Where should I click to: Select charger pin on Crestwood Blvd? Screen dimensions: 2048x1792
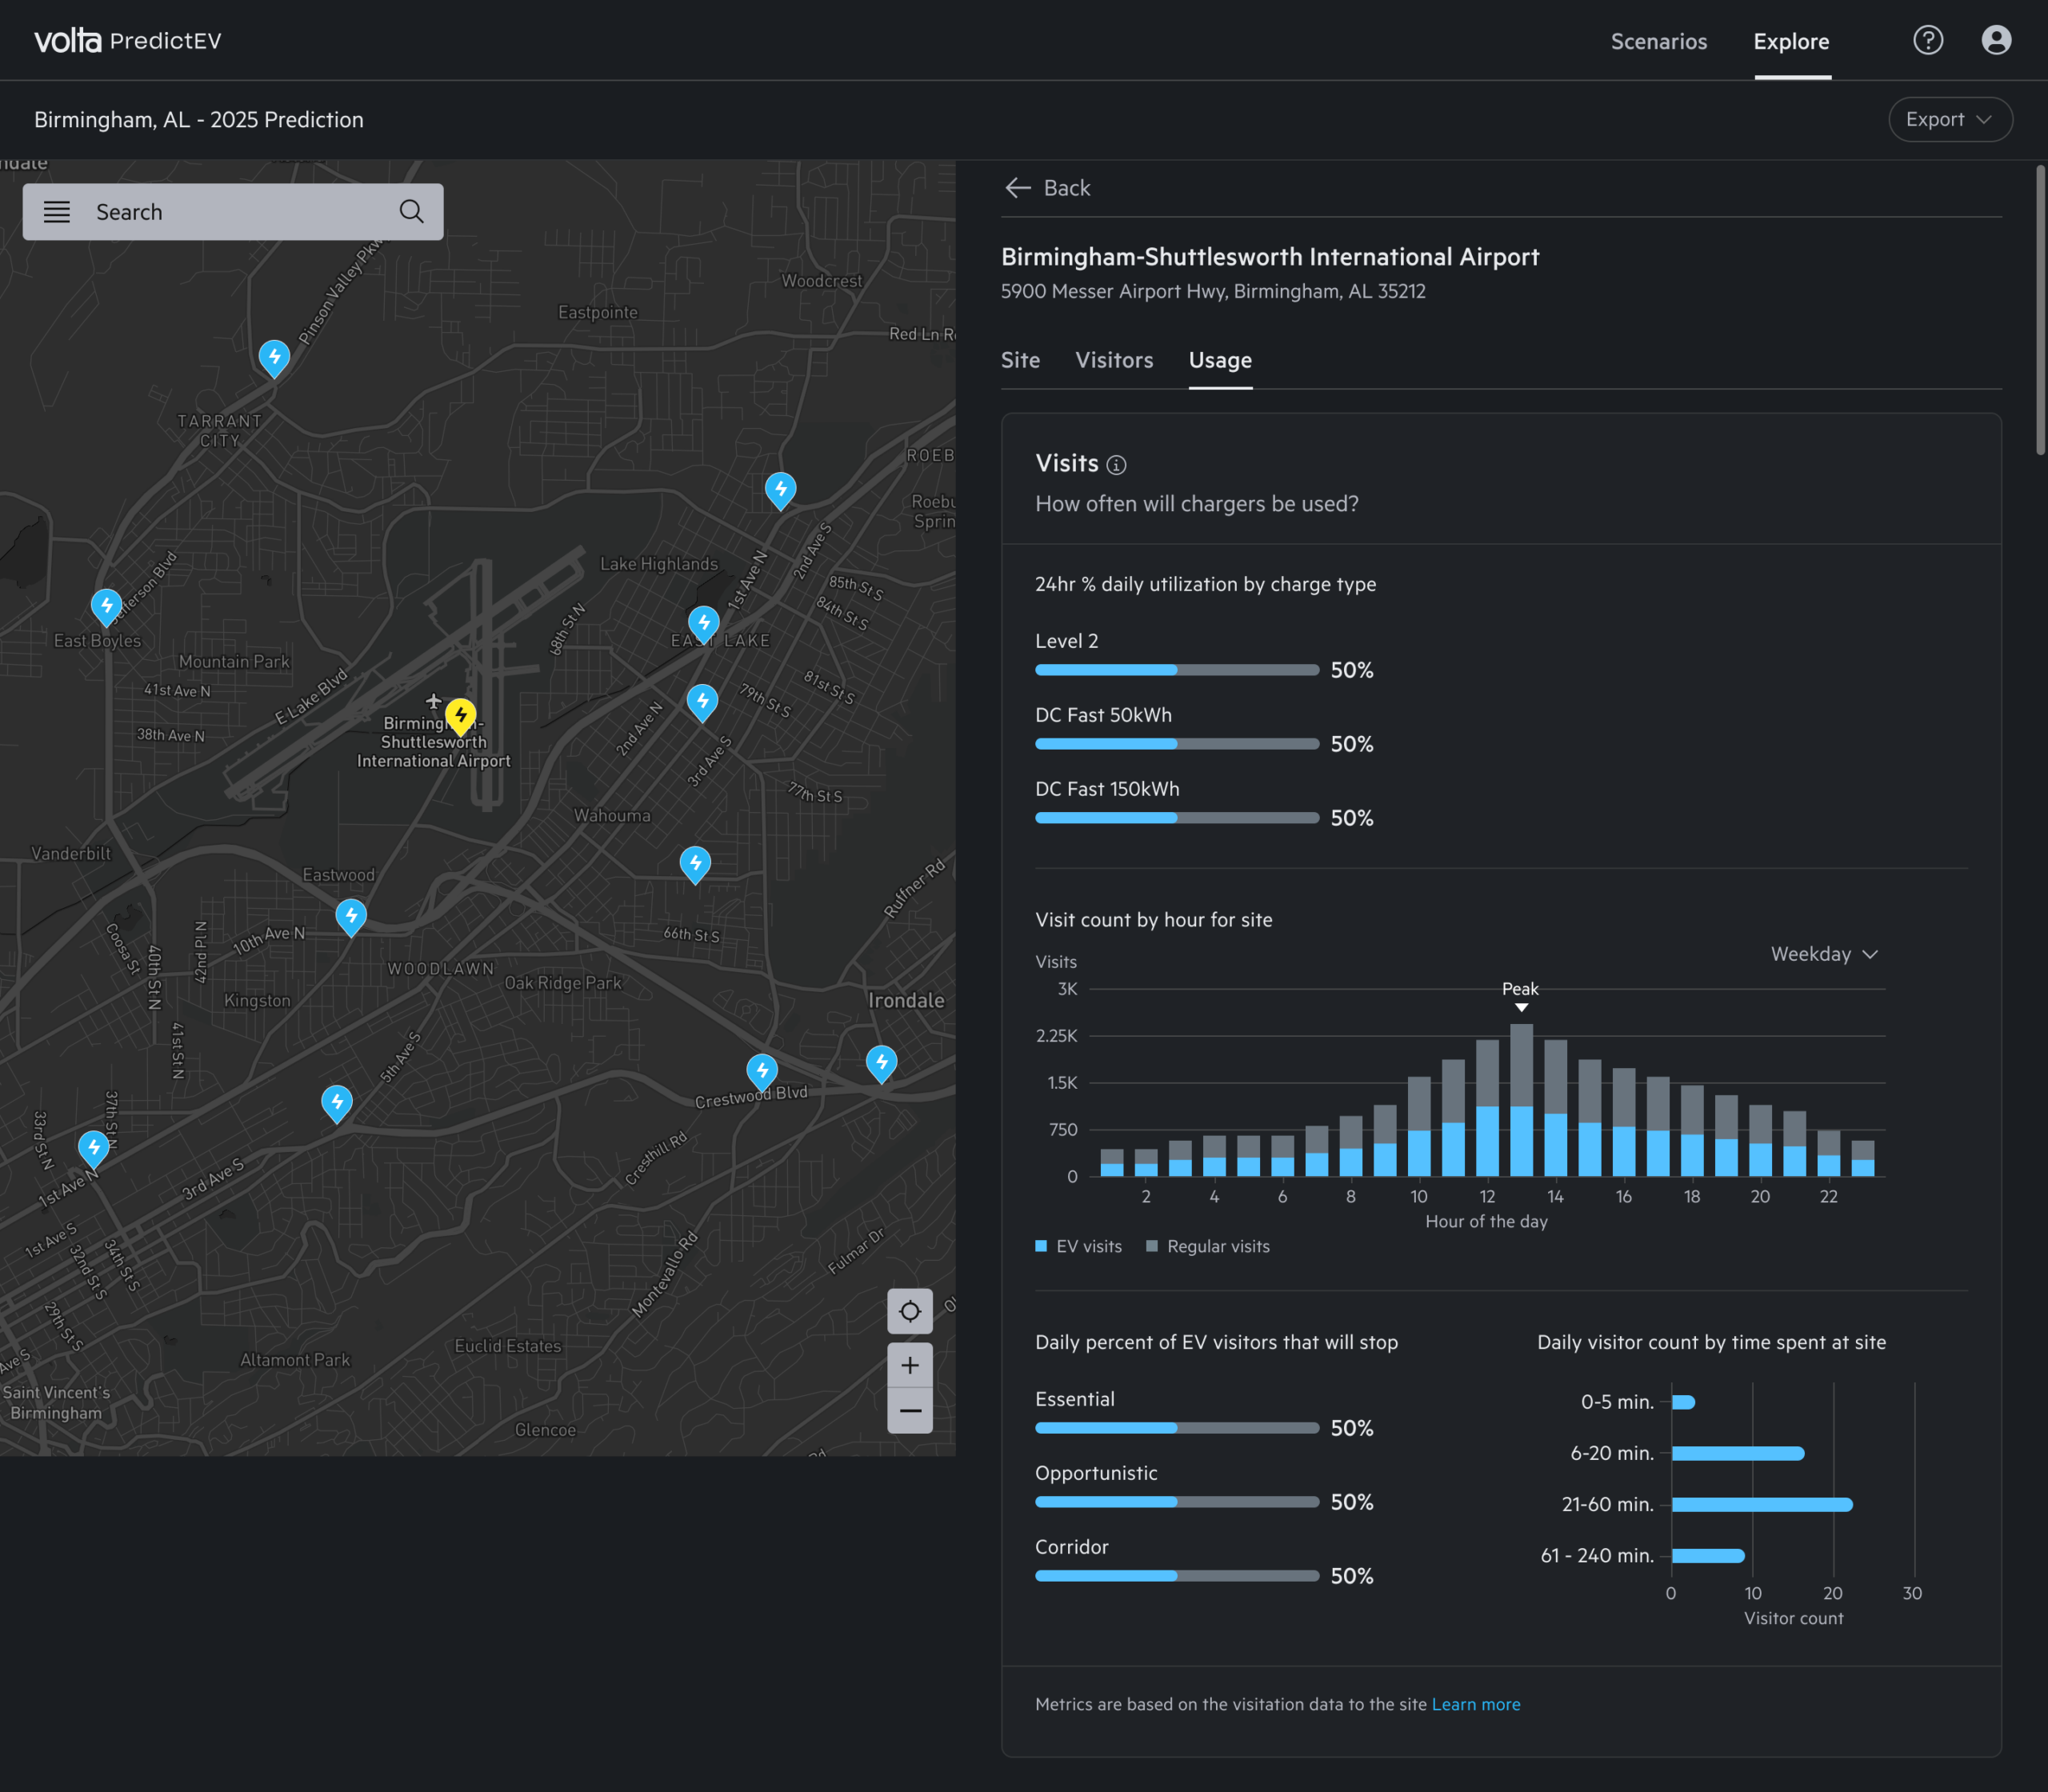click(762, 1073)
